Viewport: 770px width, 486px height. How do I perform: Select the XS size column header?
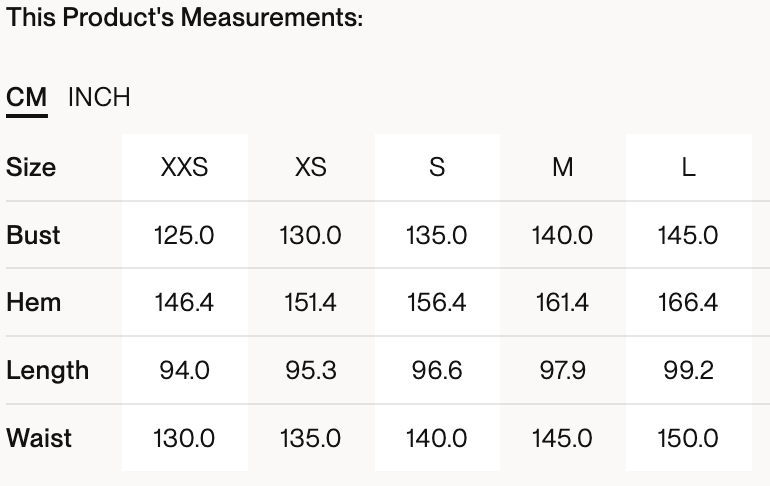pyautogui.click(x=311, y=167)
